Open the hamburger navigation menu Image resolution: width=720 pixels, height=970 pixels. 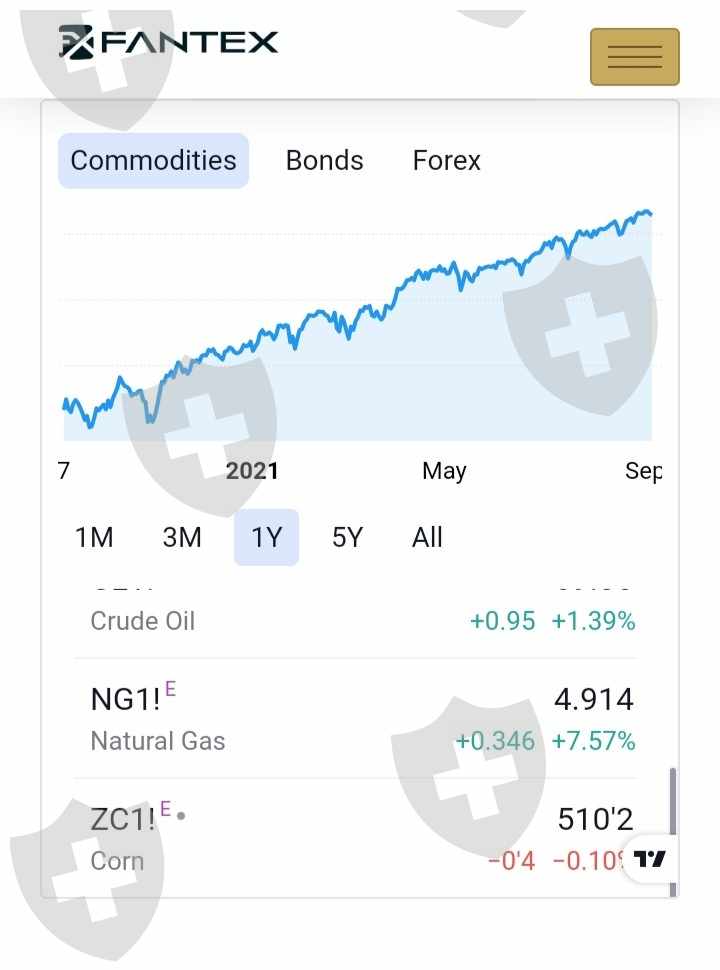(x=634, y=57)
